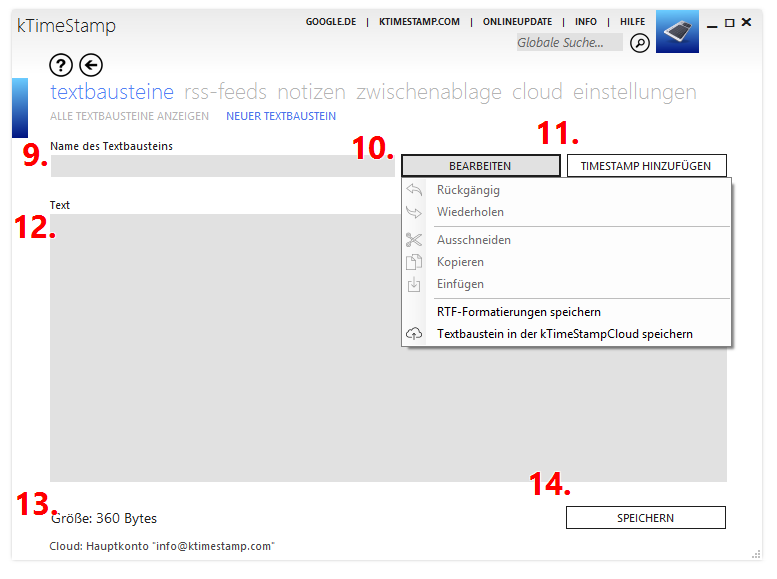Image resolution: width=777 pixels, height=579 pixels.
Task: Choose Einfügen from the menu
Action: pos(566,284)
